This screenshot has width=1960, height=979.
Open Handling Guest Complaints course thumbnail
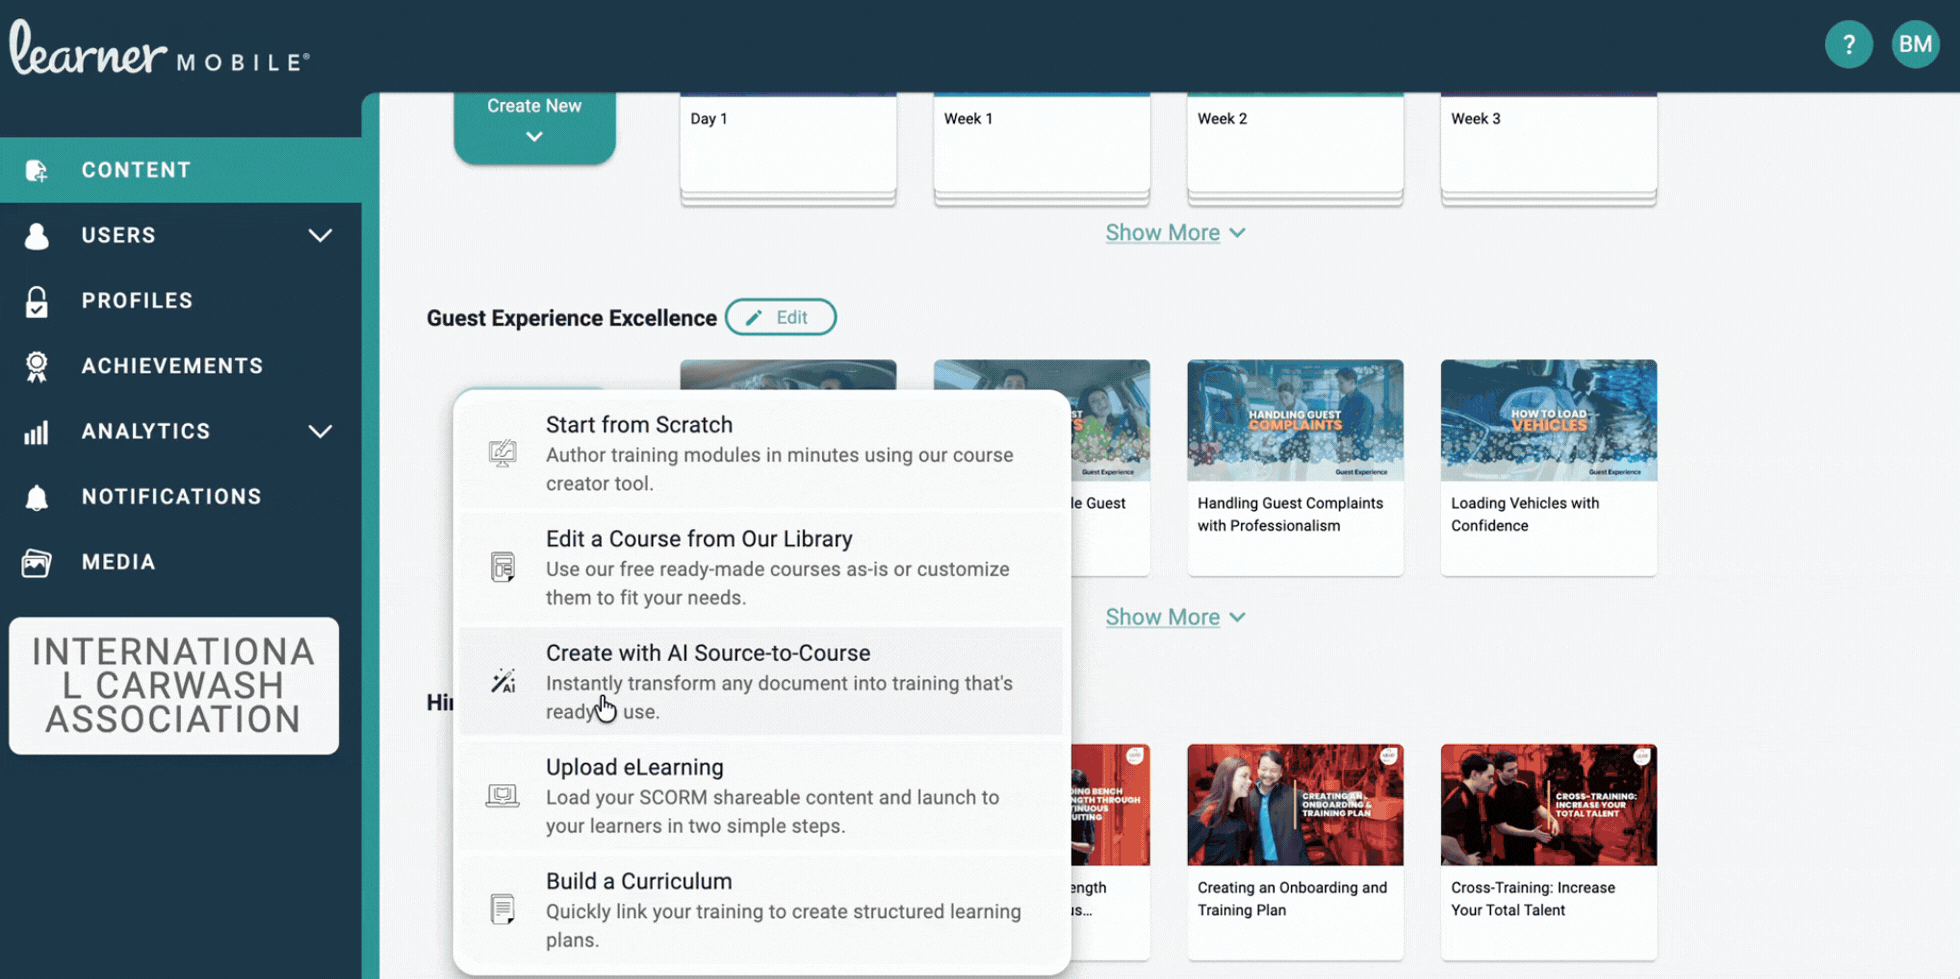[1294, 421]
